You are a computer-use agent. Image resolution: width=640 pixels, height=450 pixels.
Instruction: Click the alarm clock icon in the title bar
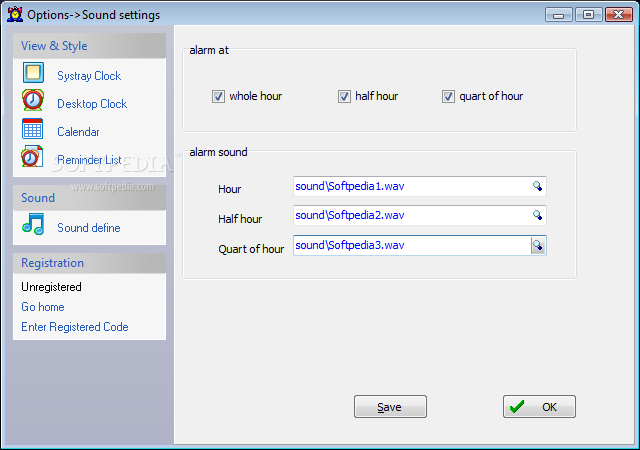click(15, 14)
